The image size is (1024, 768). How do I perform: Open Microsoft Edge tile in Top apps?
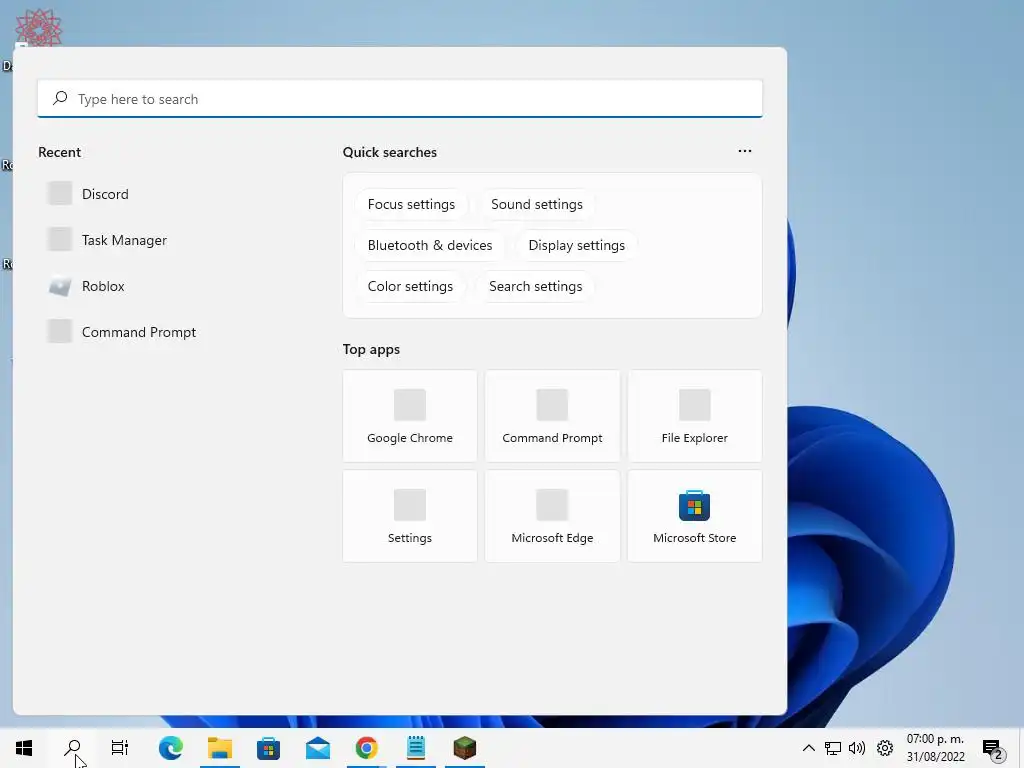[x=552, y=516]
